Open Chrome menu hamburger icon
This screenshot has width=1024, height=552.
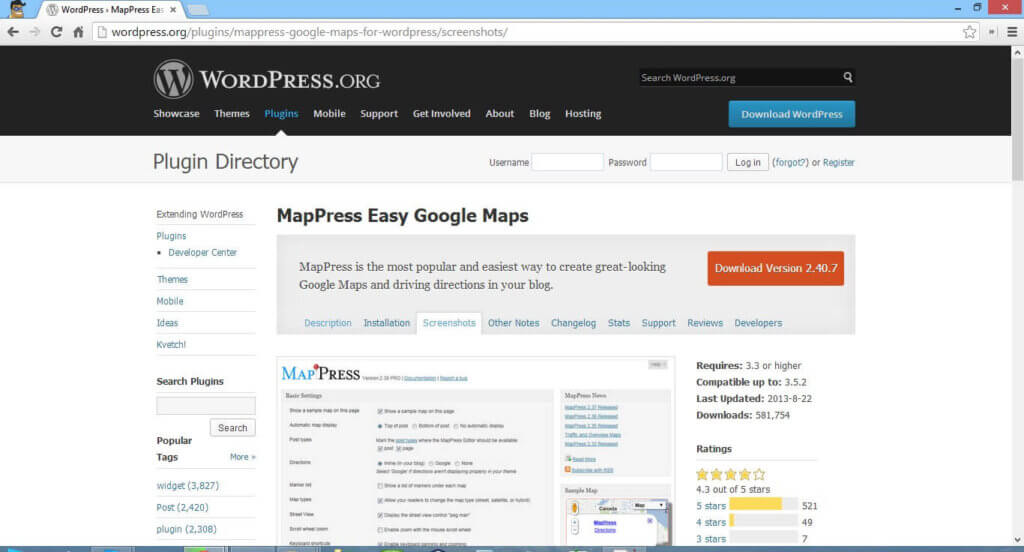[1012, 32]
